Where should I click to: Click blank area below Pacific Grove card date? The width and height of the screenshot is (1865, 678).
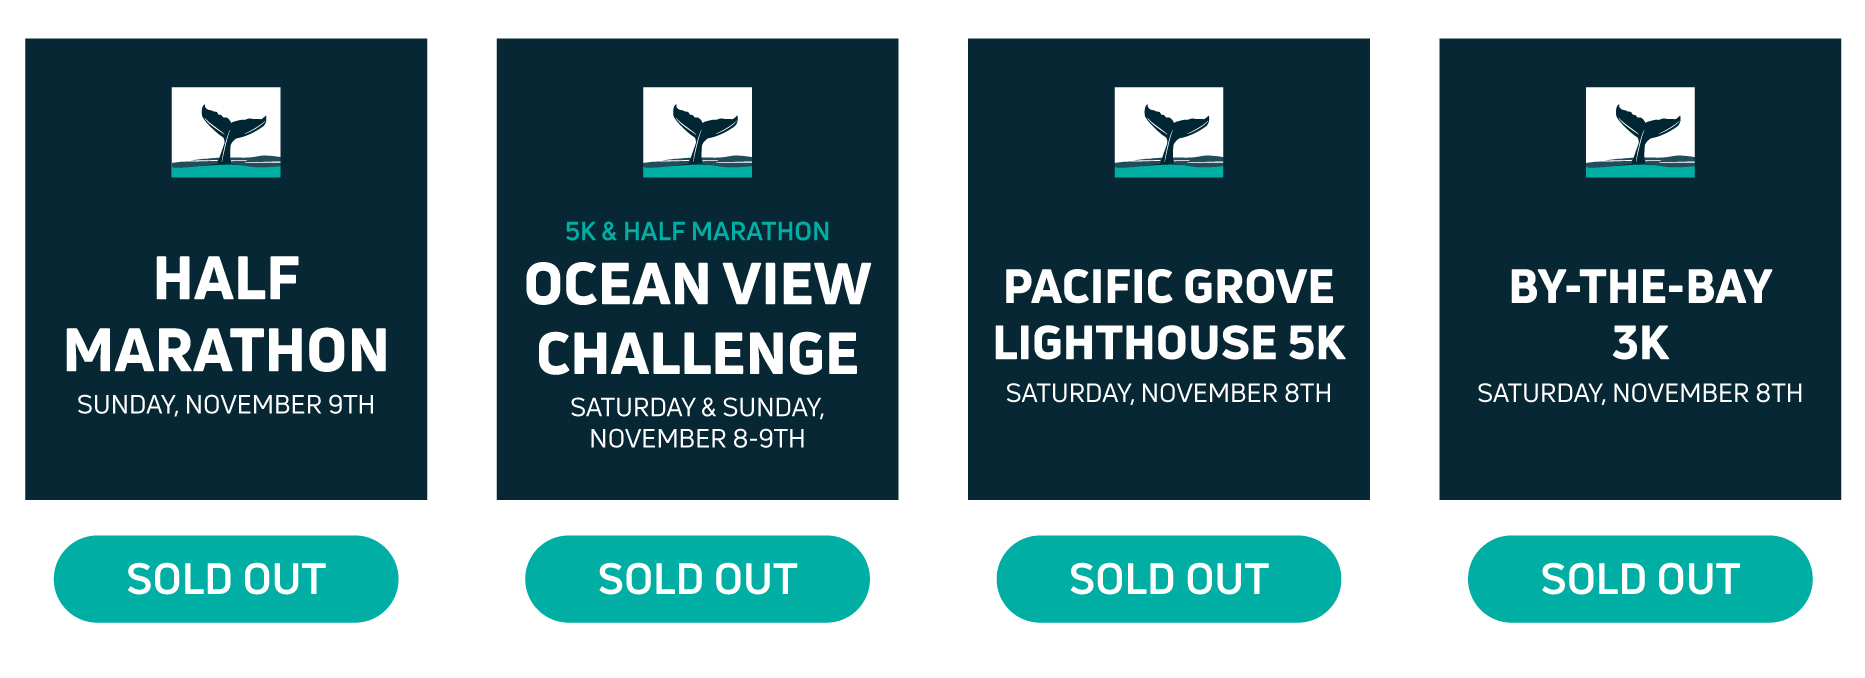[x=1168, y=455]
